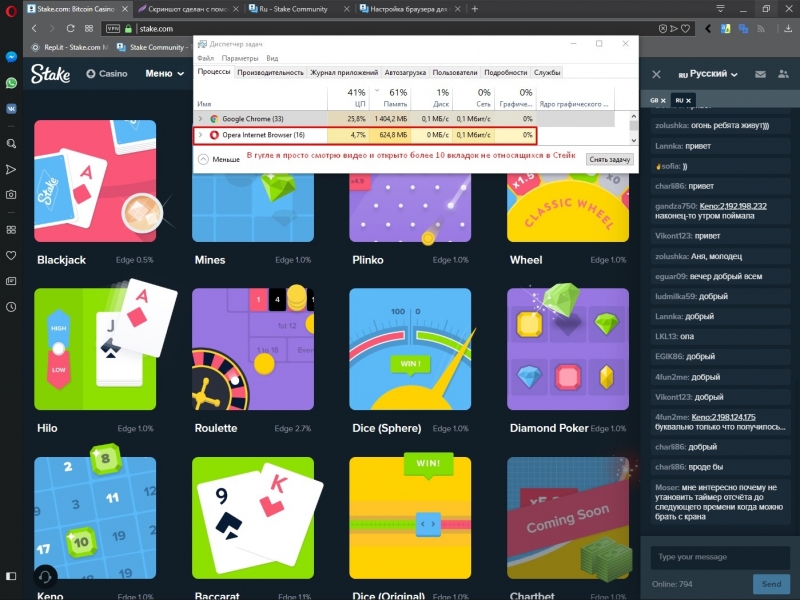Switch to the Пользователи tab
The image size is (800, 600).
455,72
